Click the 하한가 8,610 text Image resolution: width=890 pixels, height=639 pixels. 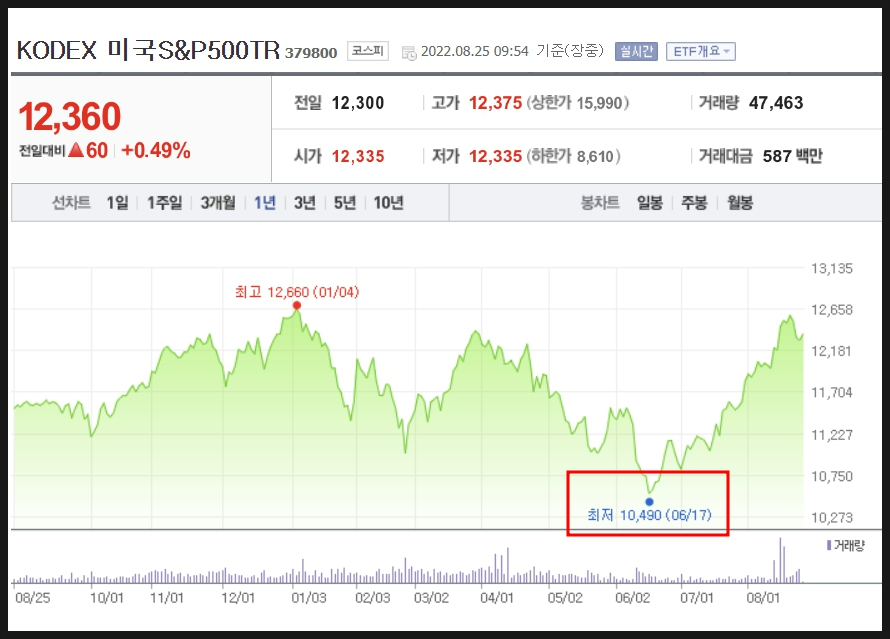pos(573,156)
